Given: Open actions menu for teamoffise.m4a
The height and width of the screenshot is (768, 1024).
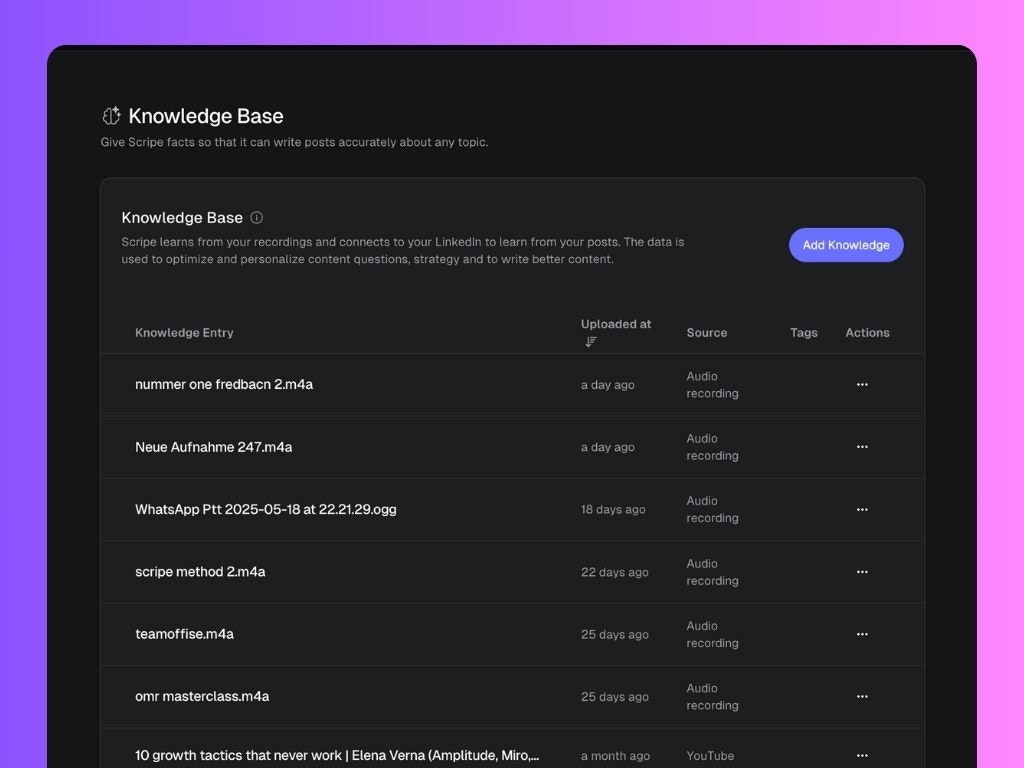Looking at the screenshot, I should (862, 634).
